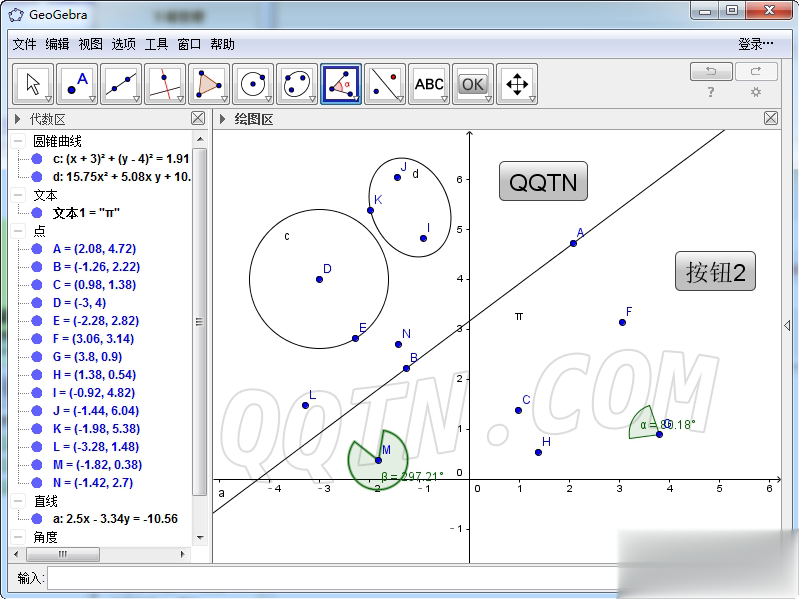Toggle visibility of line a equation

tap(37, 519)
